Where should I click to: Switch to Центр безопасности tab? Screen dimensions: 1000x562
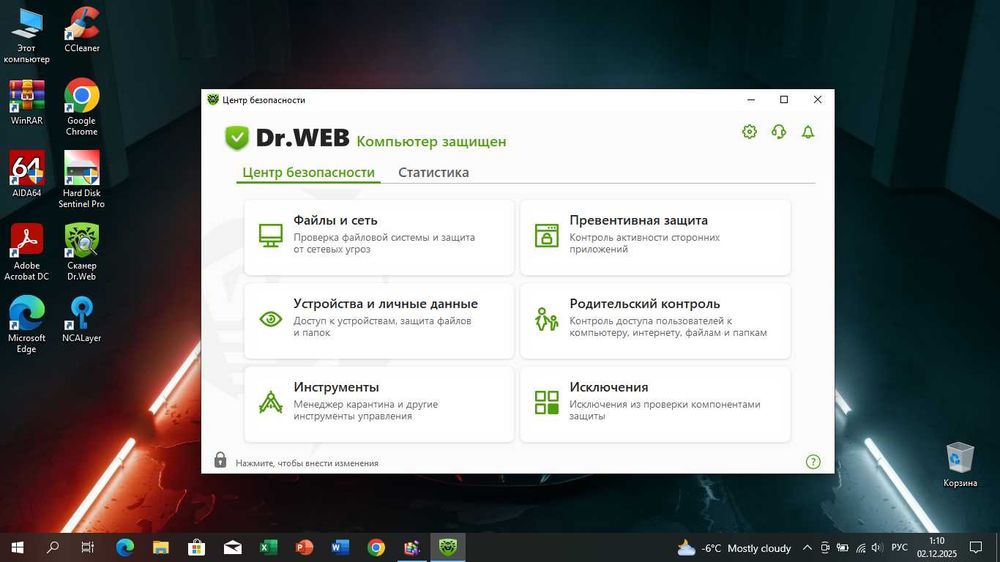309,172
